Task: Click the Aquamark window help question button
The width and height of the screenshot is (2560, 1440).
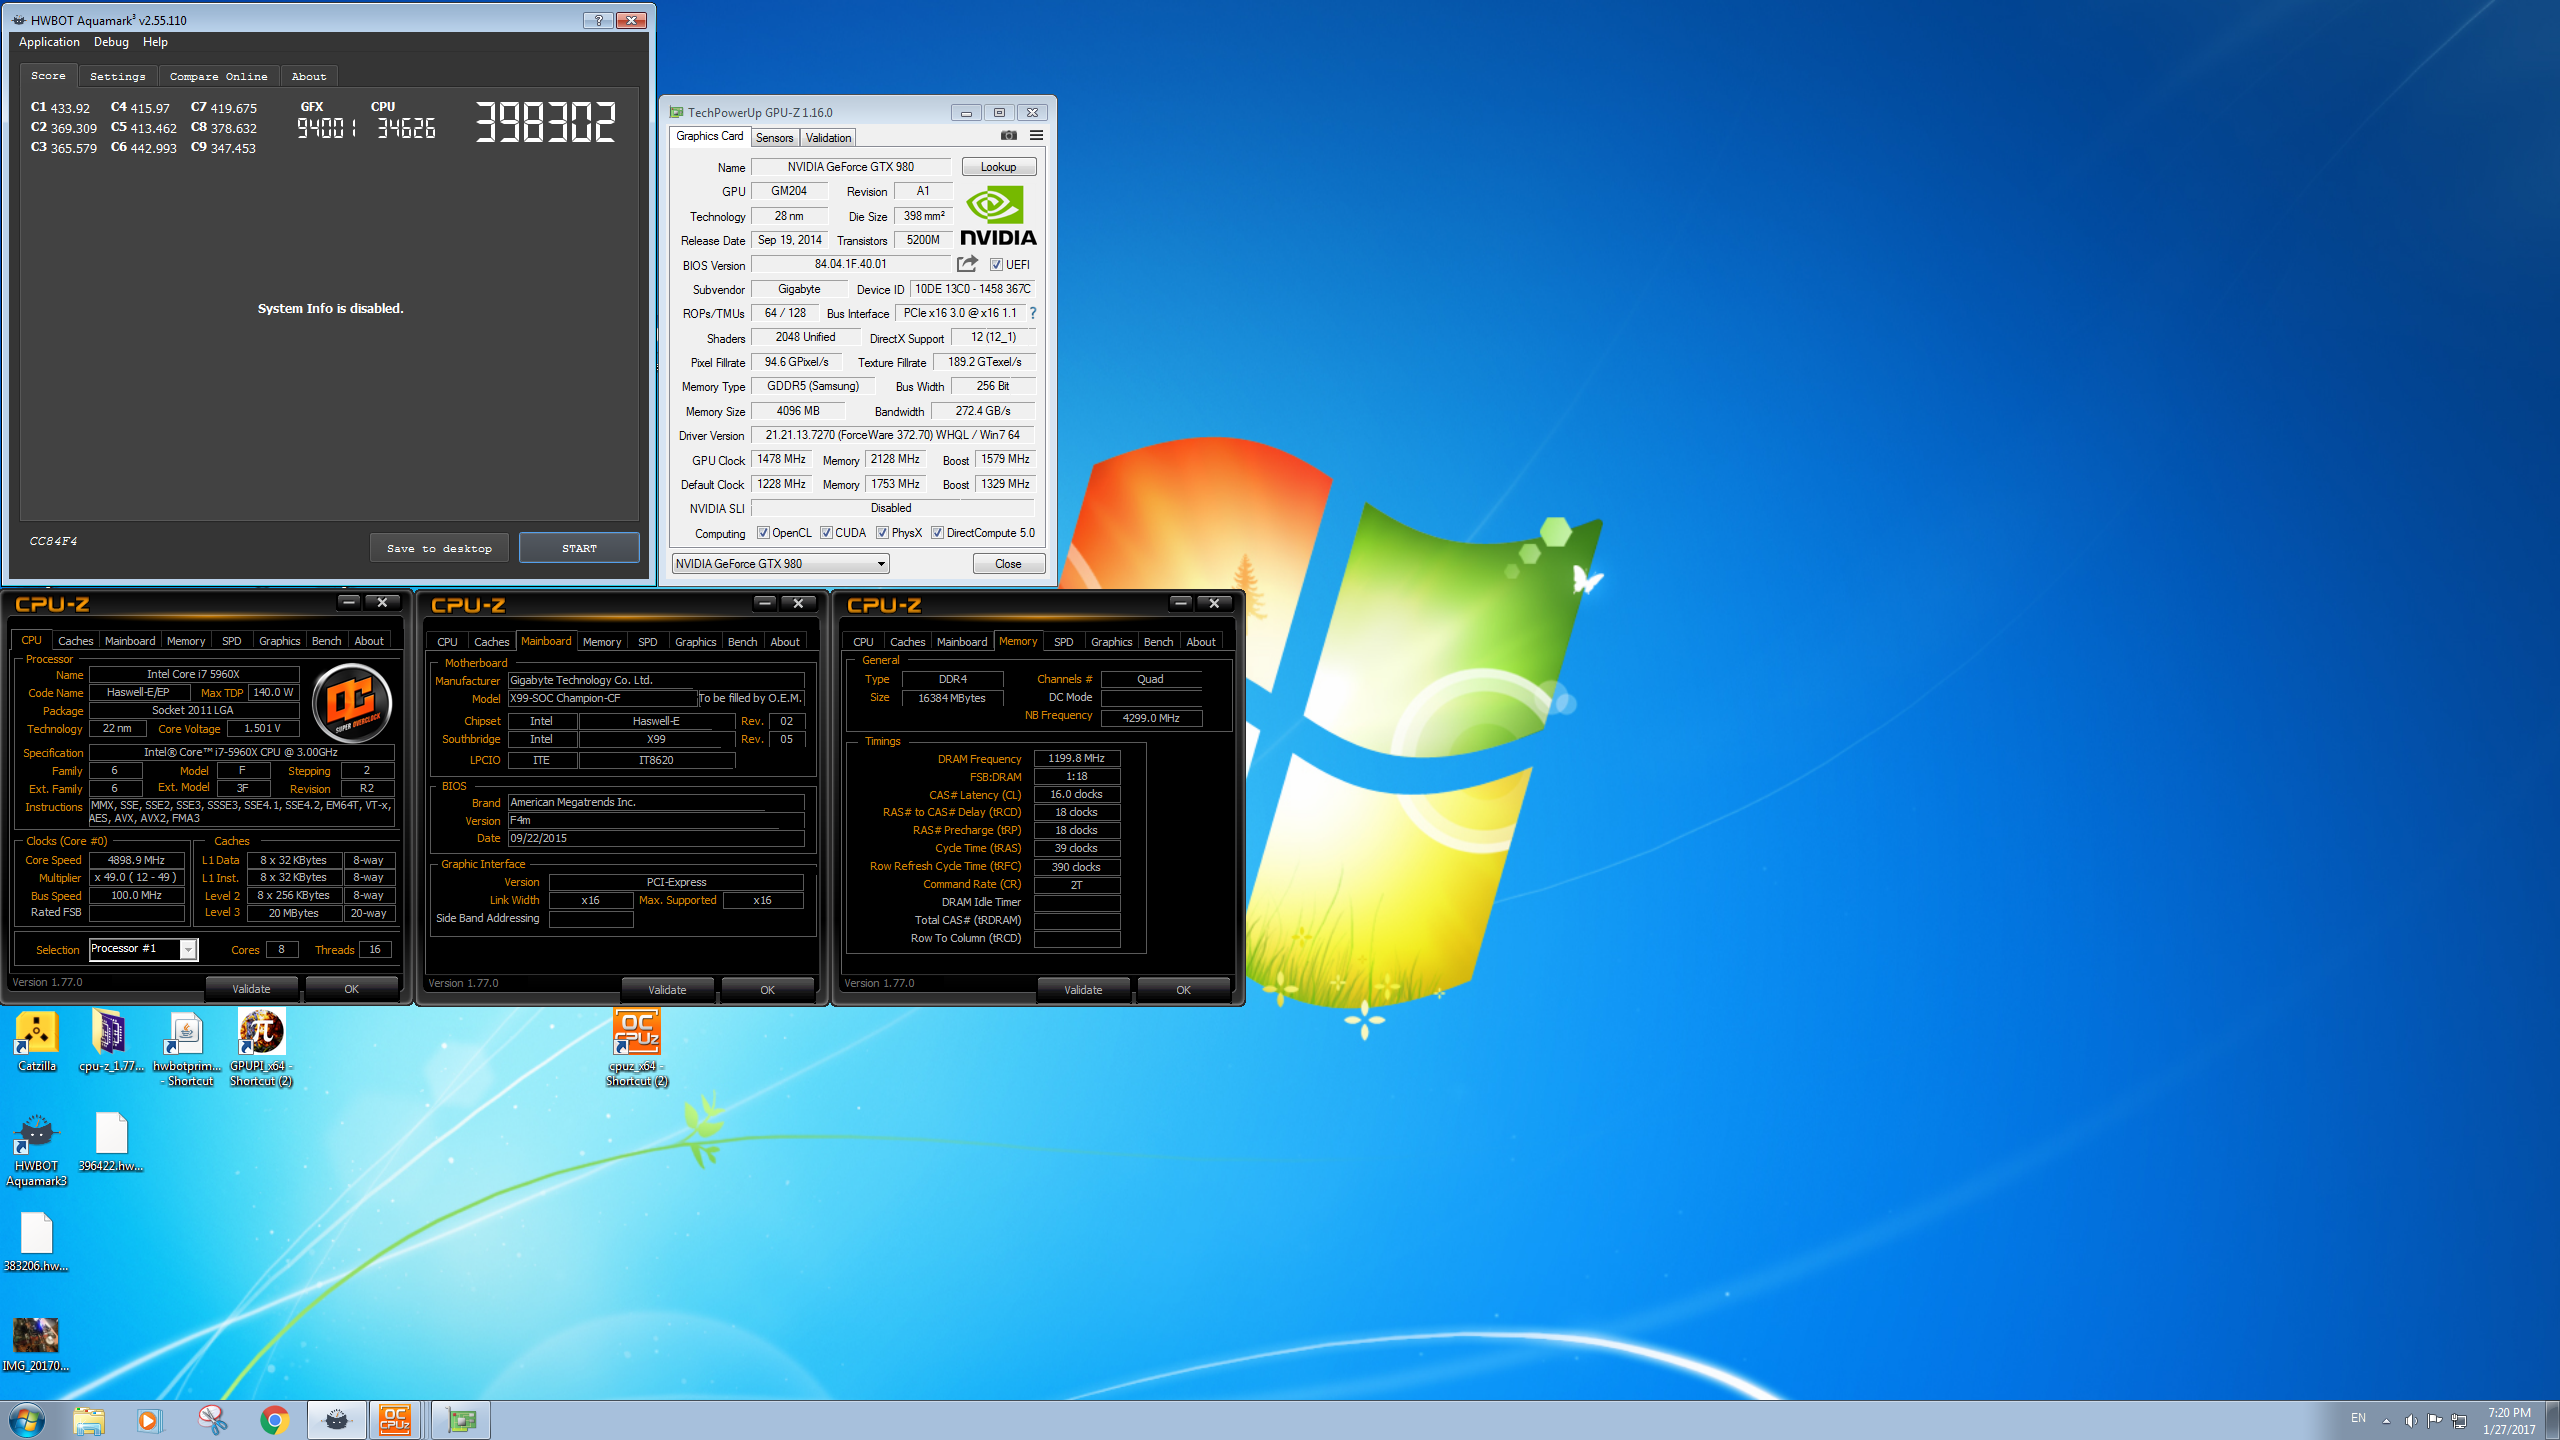Action: 598,20
